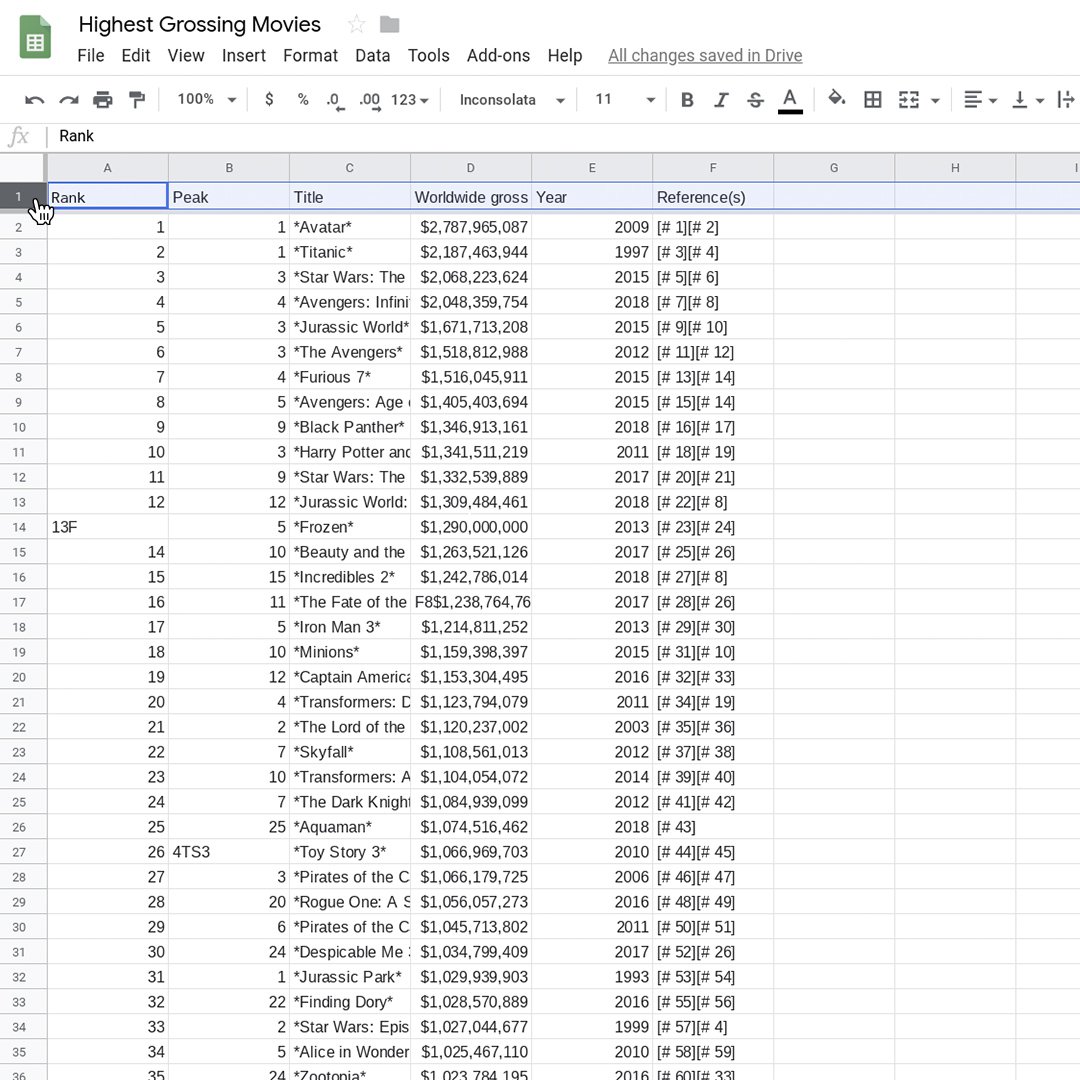Select the Year header cell

pyautogui.click(x=592, y=197)
